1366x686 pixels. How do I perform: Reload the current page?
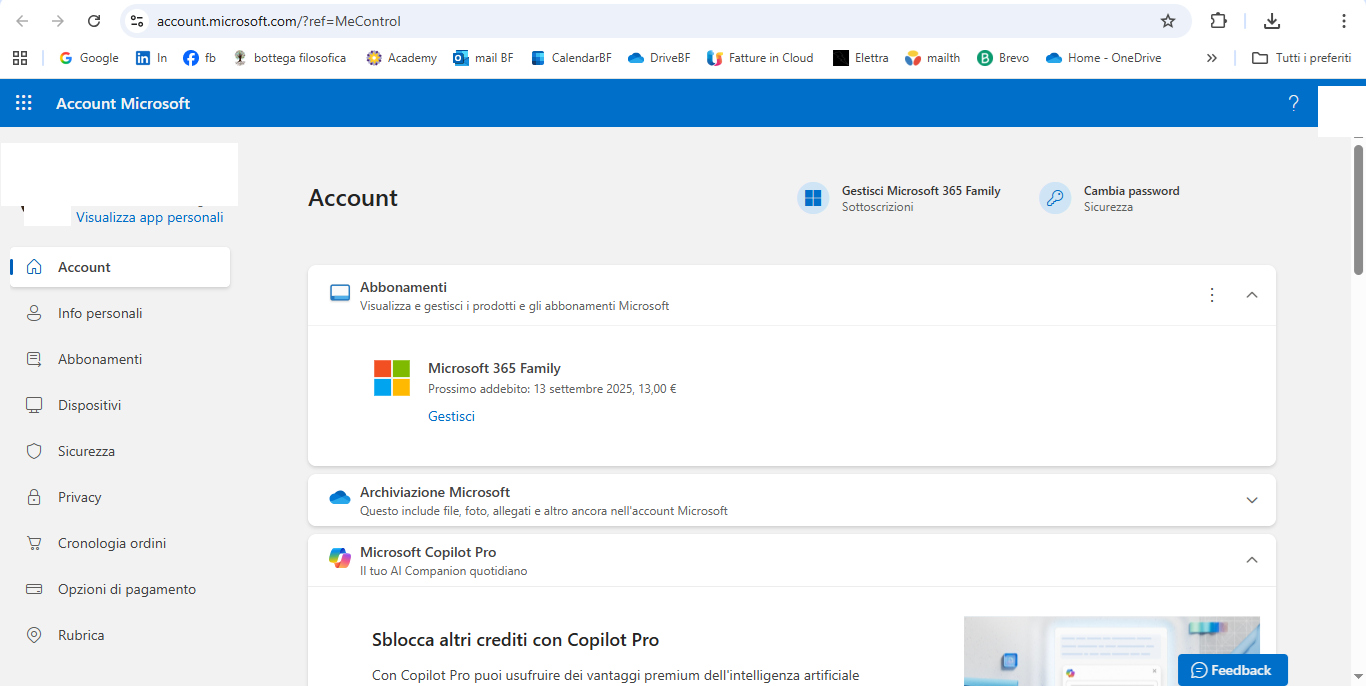click(94, 21)
